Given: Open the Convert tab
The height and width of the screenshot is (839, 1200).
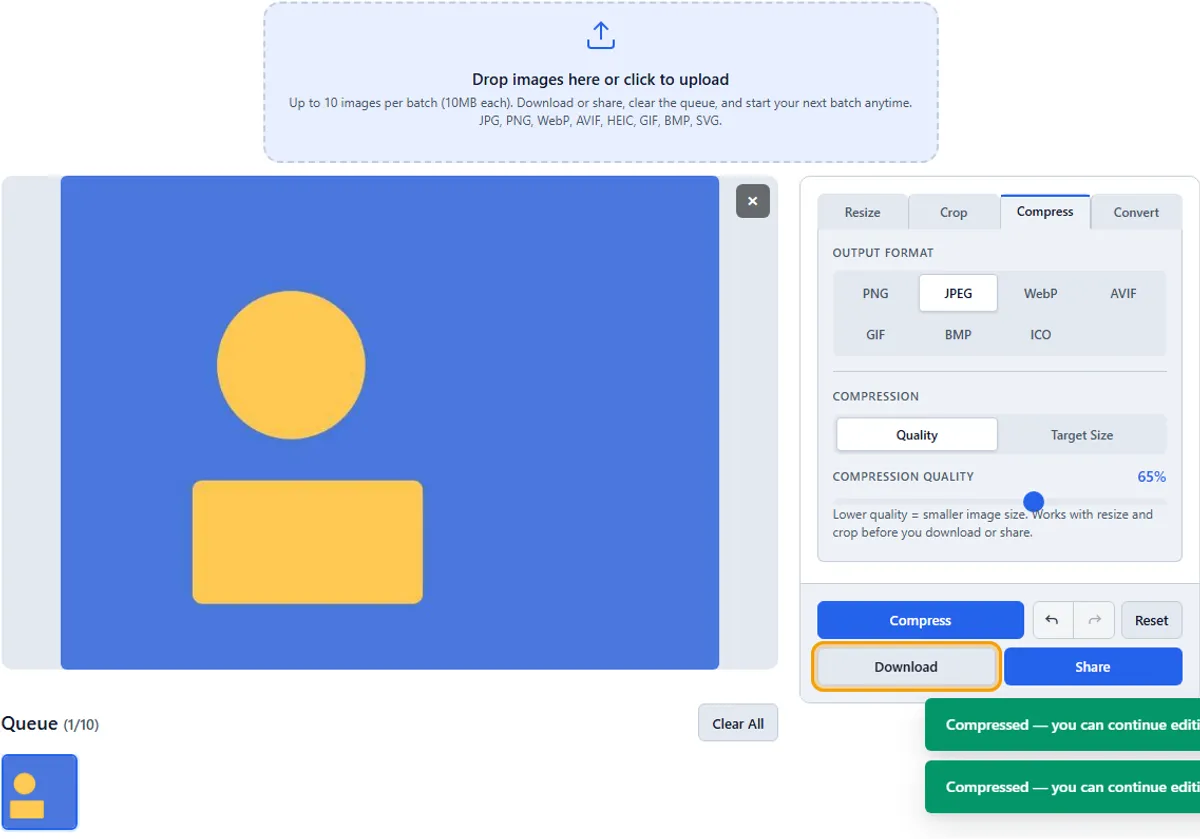Looking at the screenshot, I should (1137, 212).
